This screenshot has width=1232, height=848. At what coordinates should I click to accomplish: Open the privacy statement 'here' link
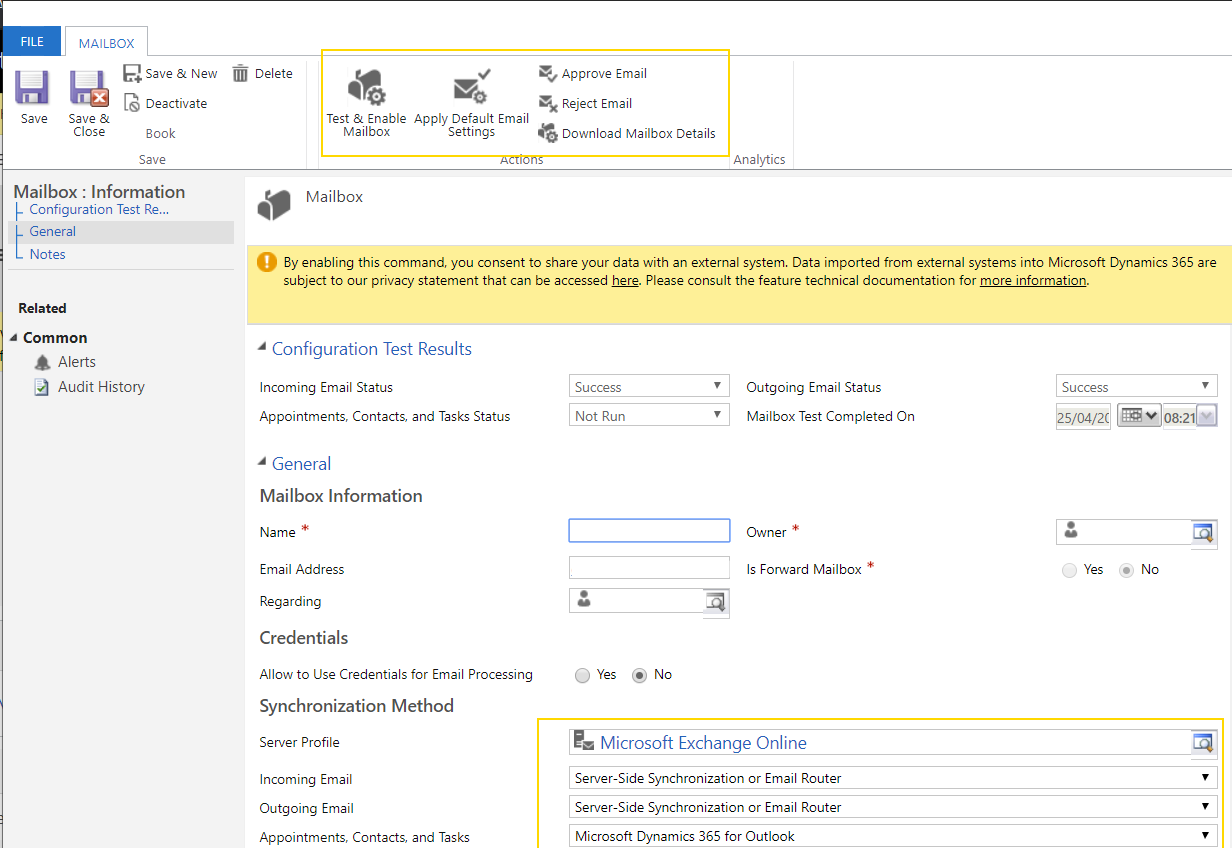coord(625,280)
